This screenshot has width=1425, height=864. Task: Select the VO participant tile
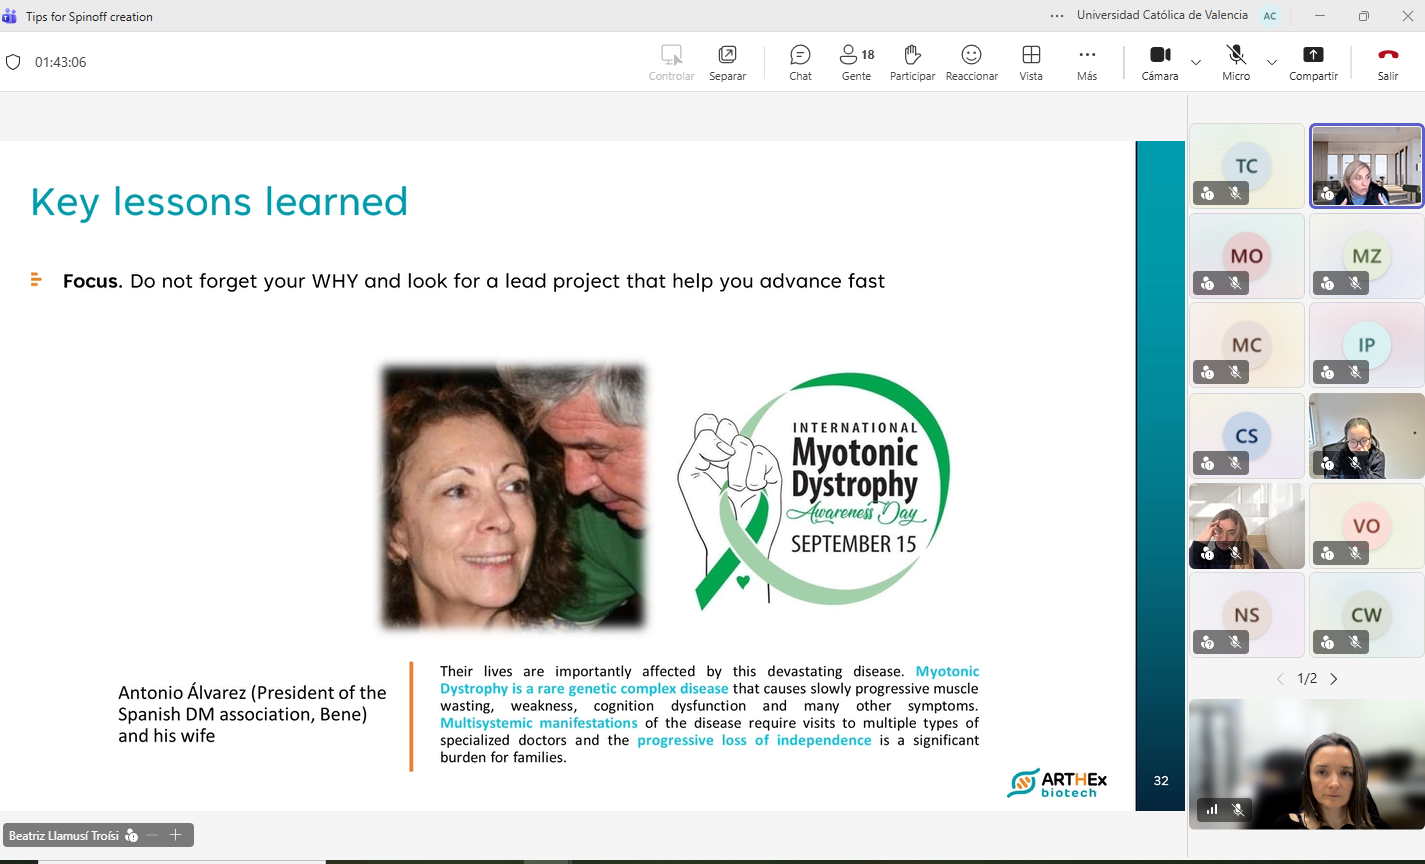[x=1366, y=526]
